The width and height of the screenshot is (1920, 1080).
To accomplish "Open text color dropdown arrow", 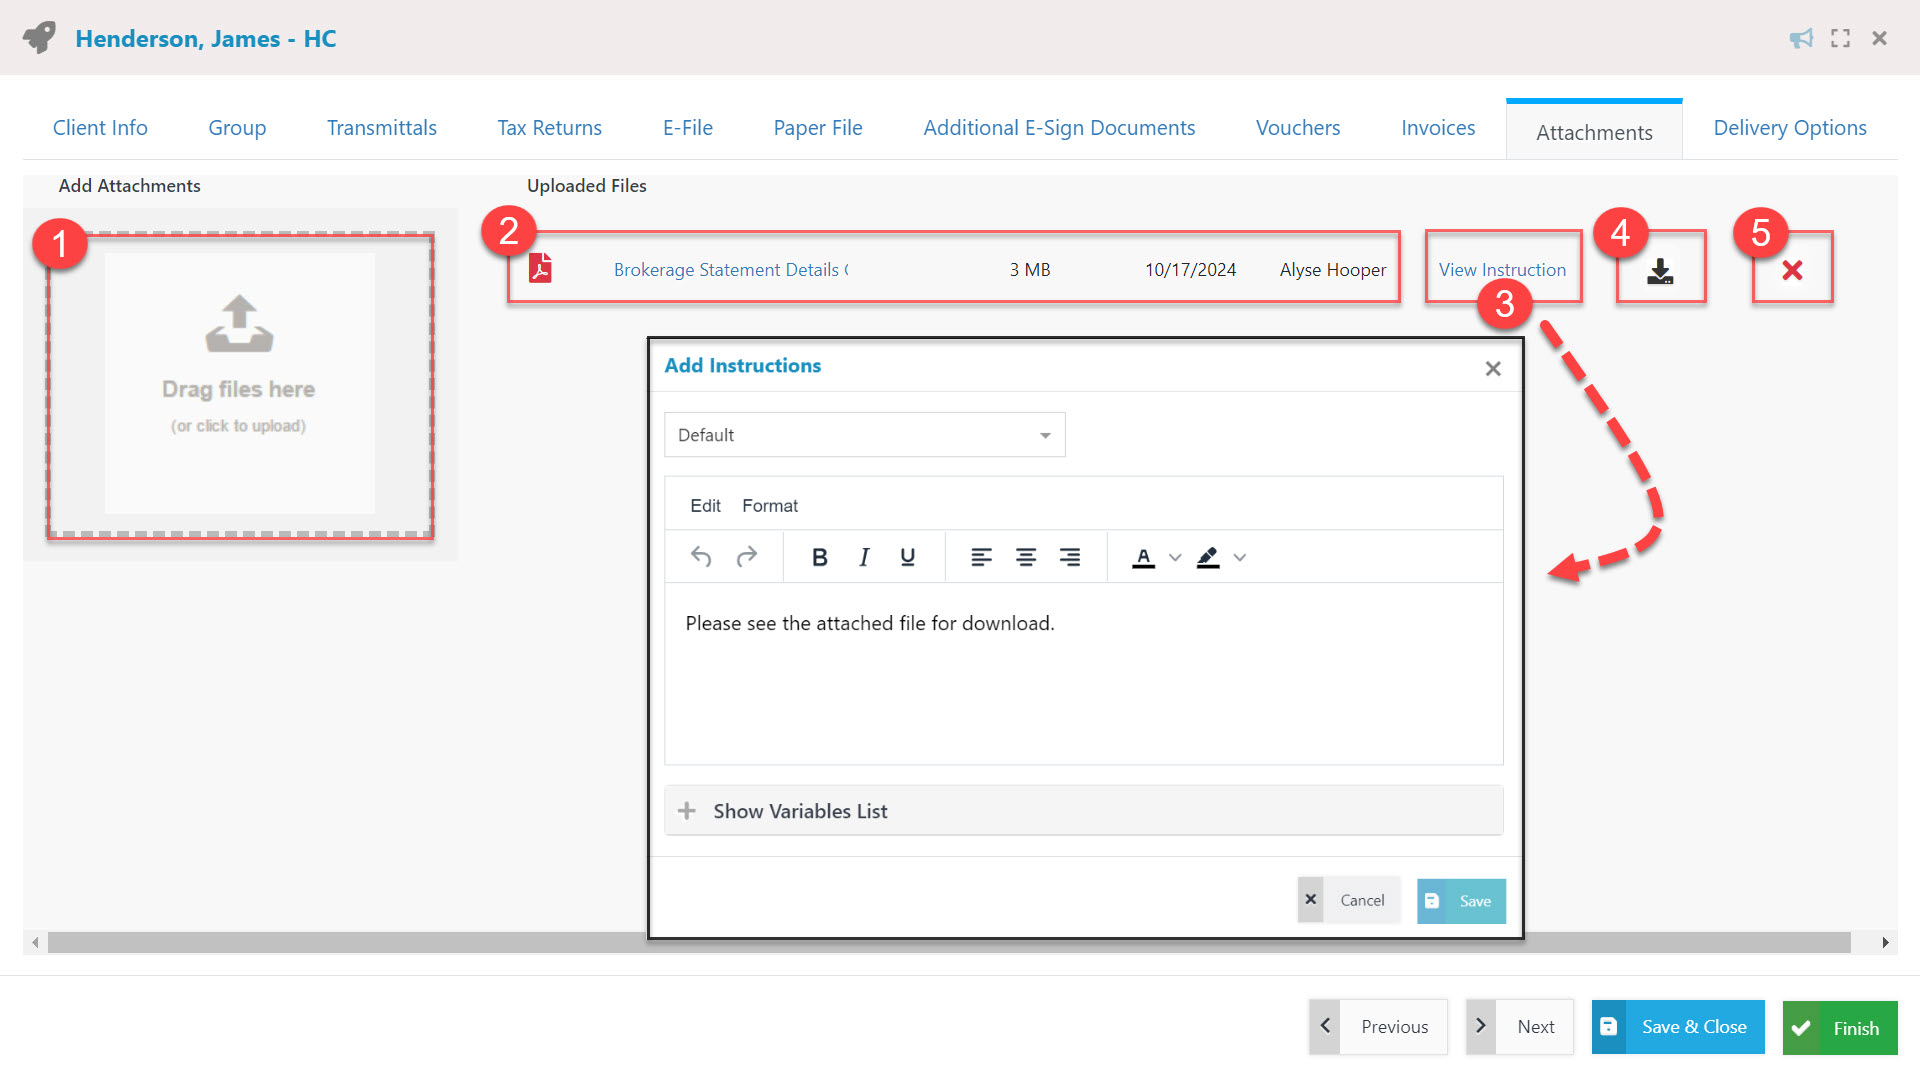I will point(1175,558).
